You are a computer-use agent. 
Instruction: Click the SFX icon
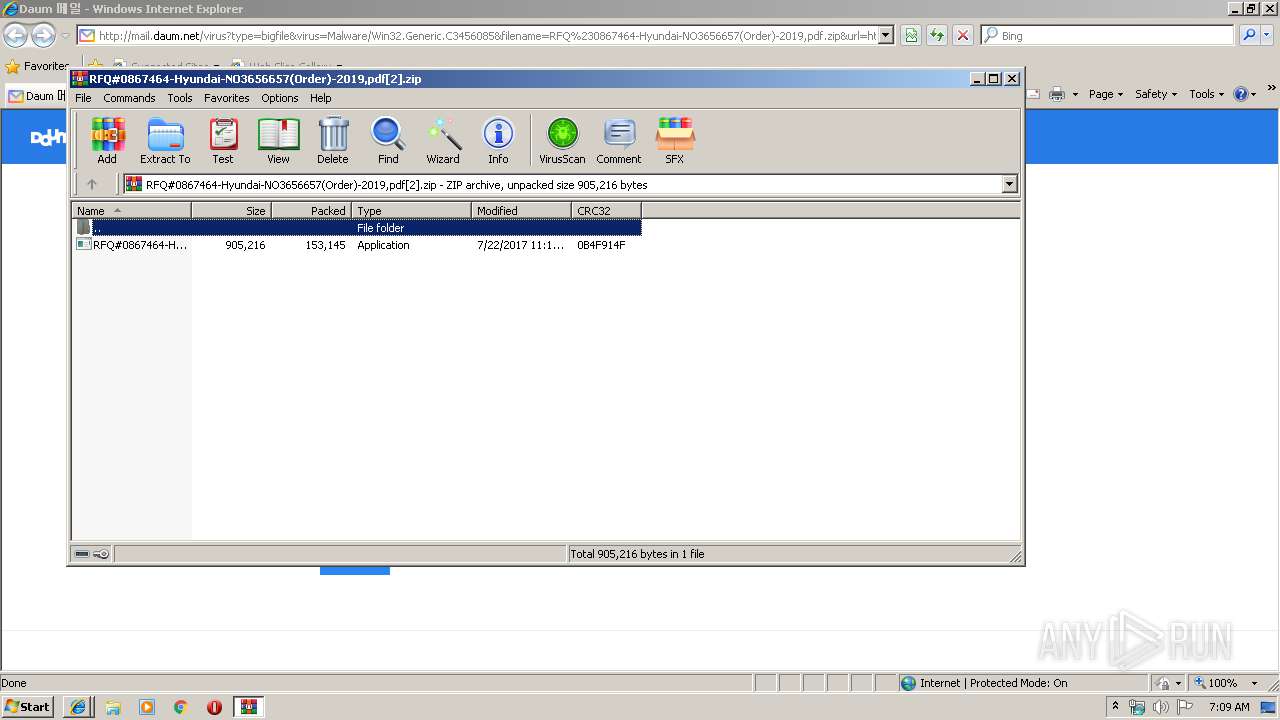pos(675,140)
